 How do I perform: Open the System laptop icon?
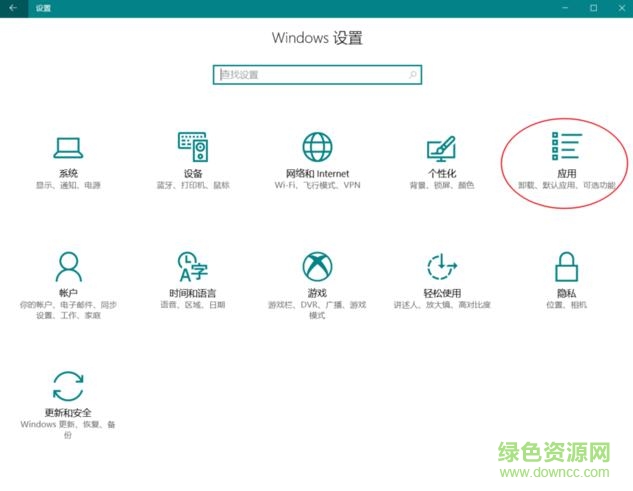pos(68,148)
